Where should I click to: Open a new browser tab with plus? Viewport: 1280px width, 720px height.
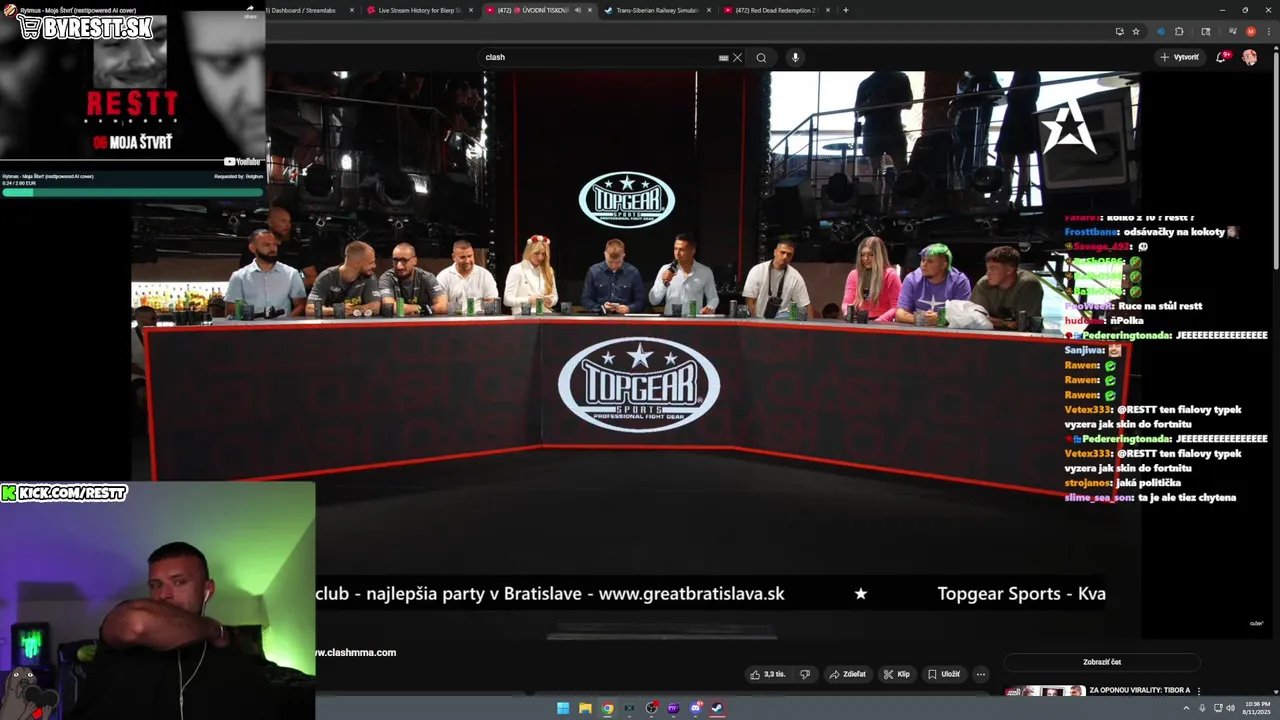point(846,10)
